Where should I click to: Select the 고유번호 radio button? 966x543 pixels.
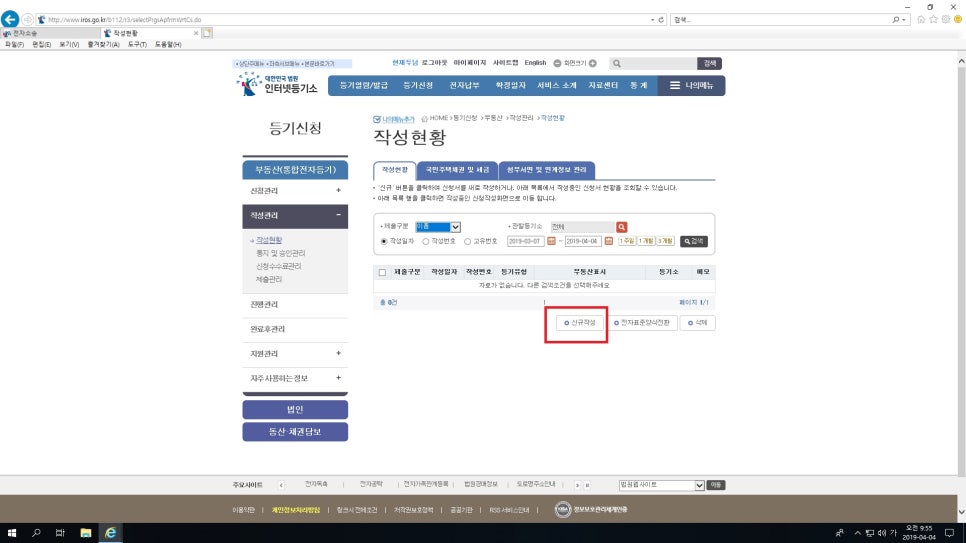pyautogui.click(x=468, y=242)
